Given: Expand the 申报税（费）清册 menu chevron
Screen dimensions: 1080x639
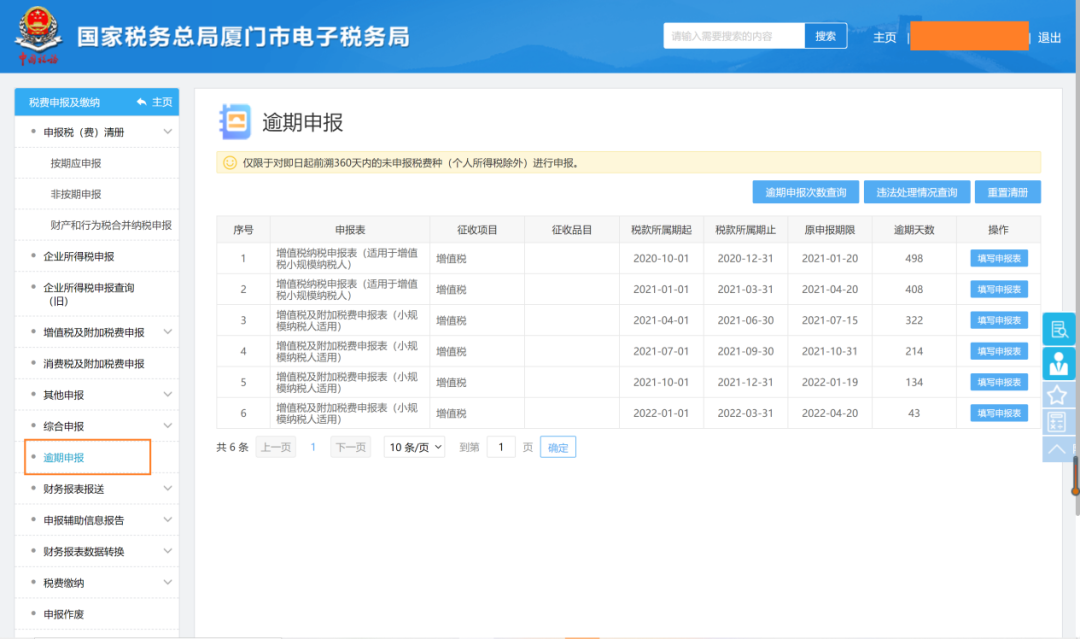Looking at the screenshot, I should tap(167, 132).
